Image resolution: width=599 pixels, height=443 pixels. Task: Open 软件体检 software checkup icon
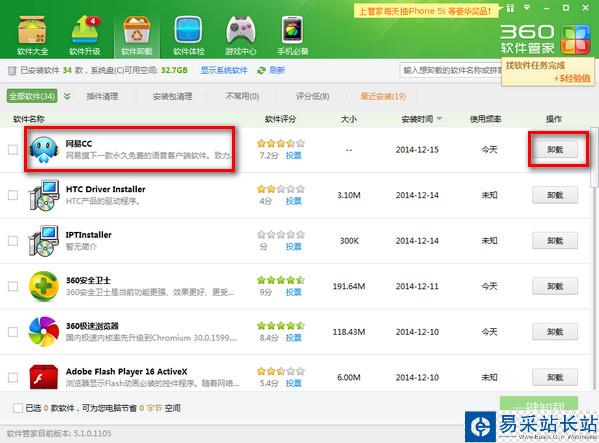[x=188, y=36]
